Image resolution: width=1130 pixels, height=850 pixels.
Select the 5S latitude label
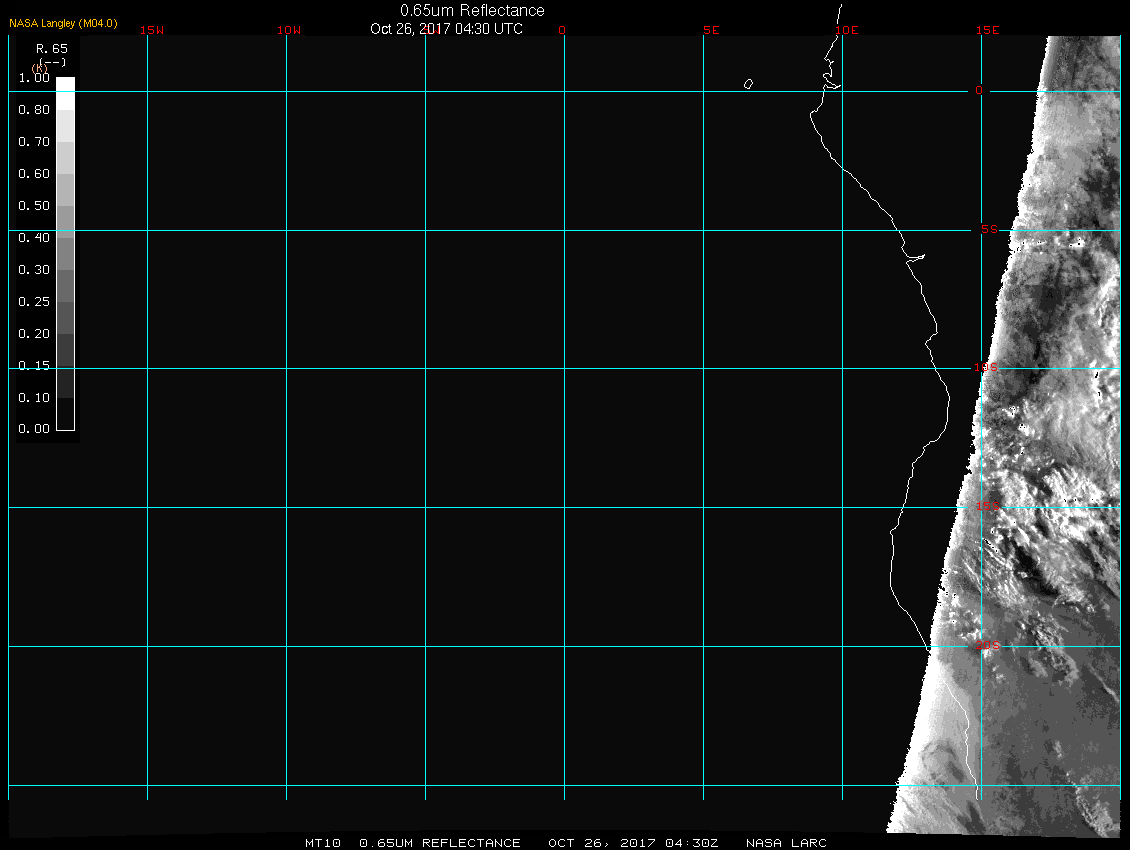(989, 229)
